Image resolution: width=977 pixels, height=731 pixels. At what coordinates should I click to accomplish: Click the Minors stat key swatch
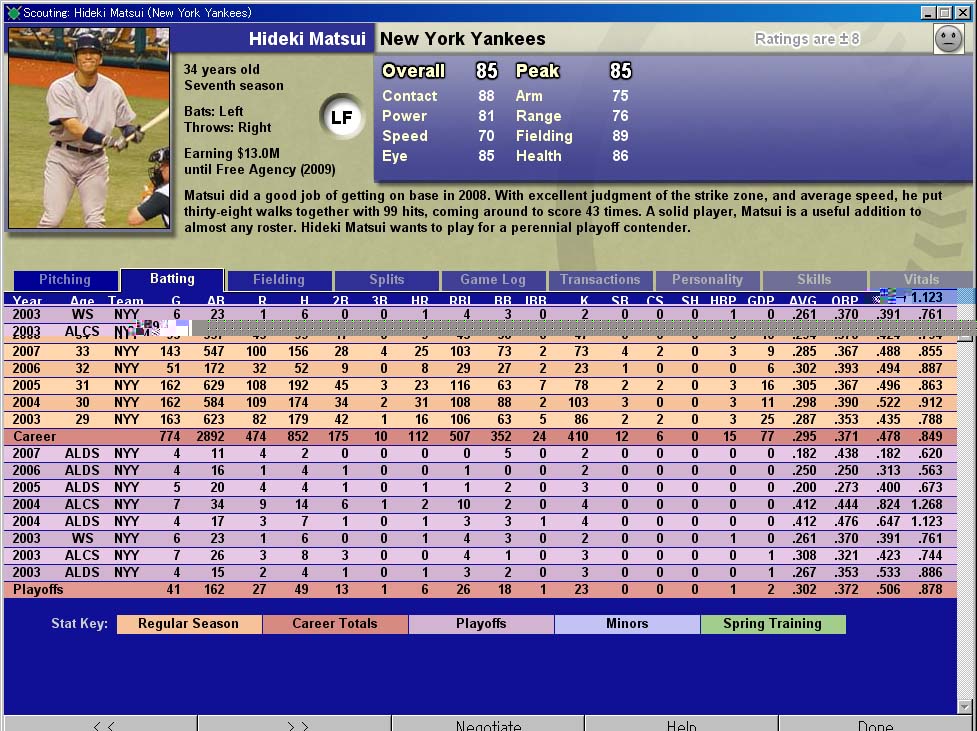click(x=627, y=624)
